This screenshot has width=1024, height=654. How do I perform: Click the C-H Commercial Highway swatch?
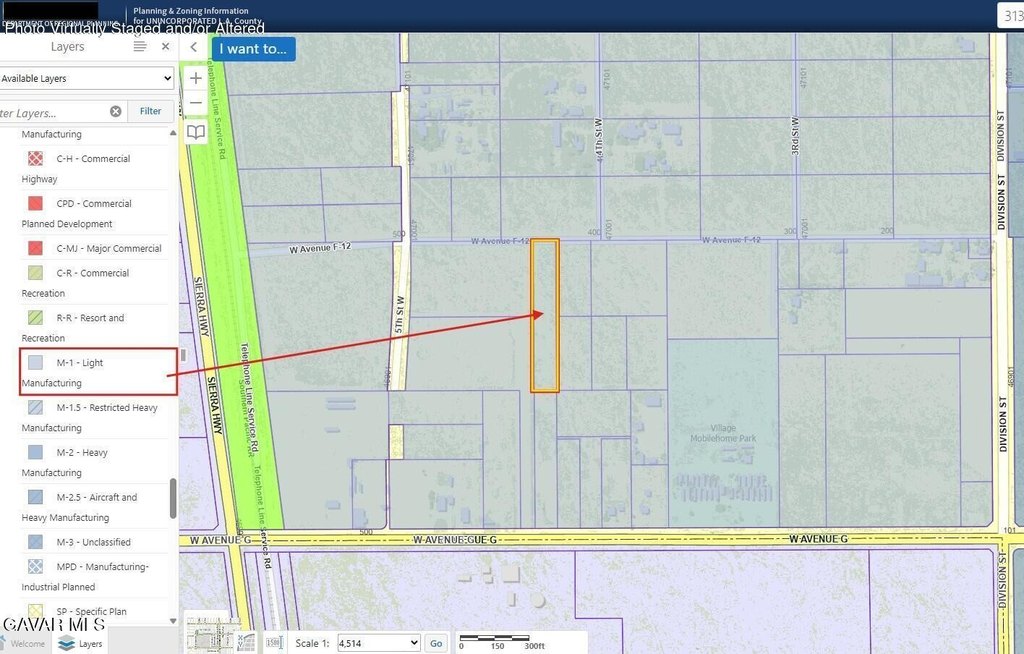35,158
